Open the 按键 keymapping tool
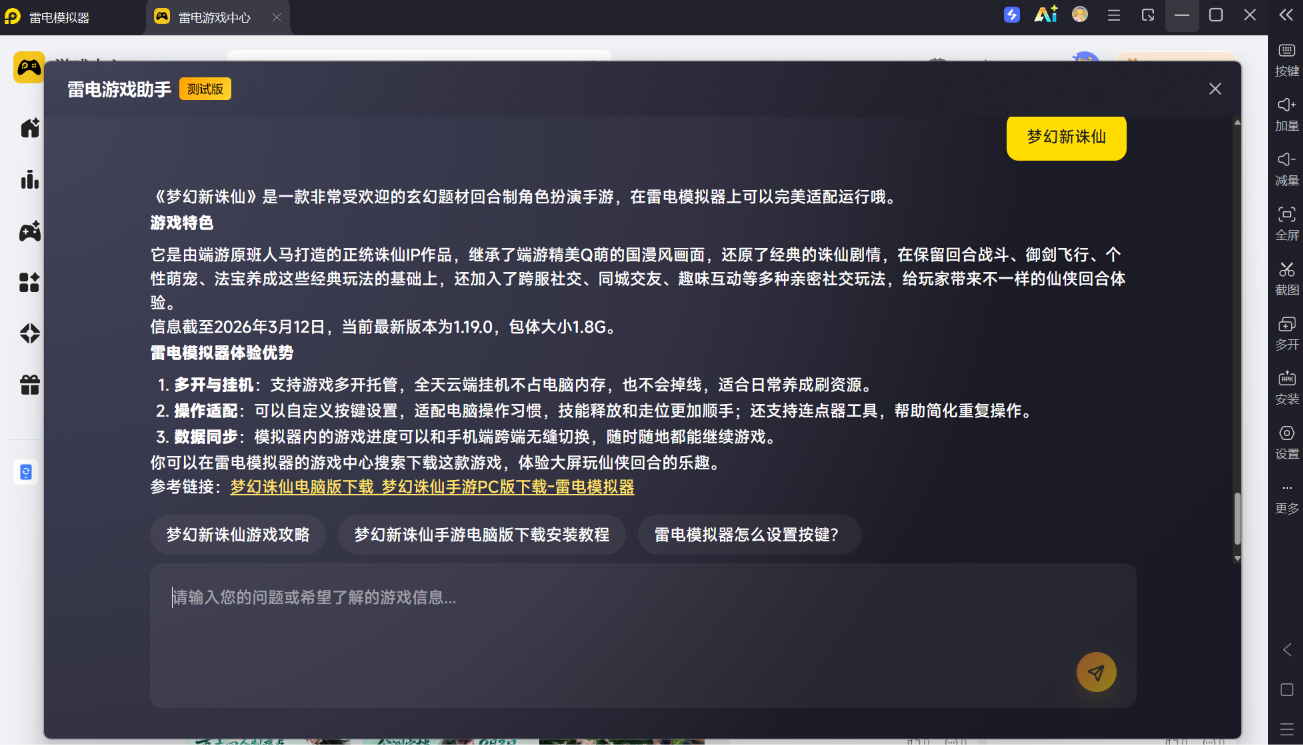This screenshot has width=1303, height=745. (x=1287, y=59)
